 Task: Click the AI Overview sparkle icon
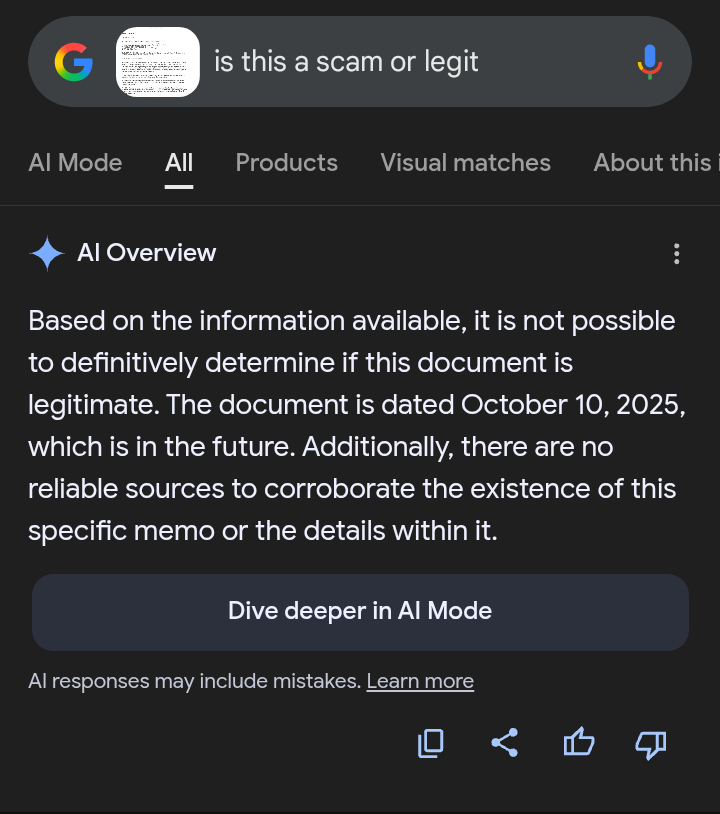[47, 253]
